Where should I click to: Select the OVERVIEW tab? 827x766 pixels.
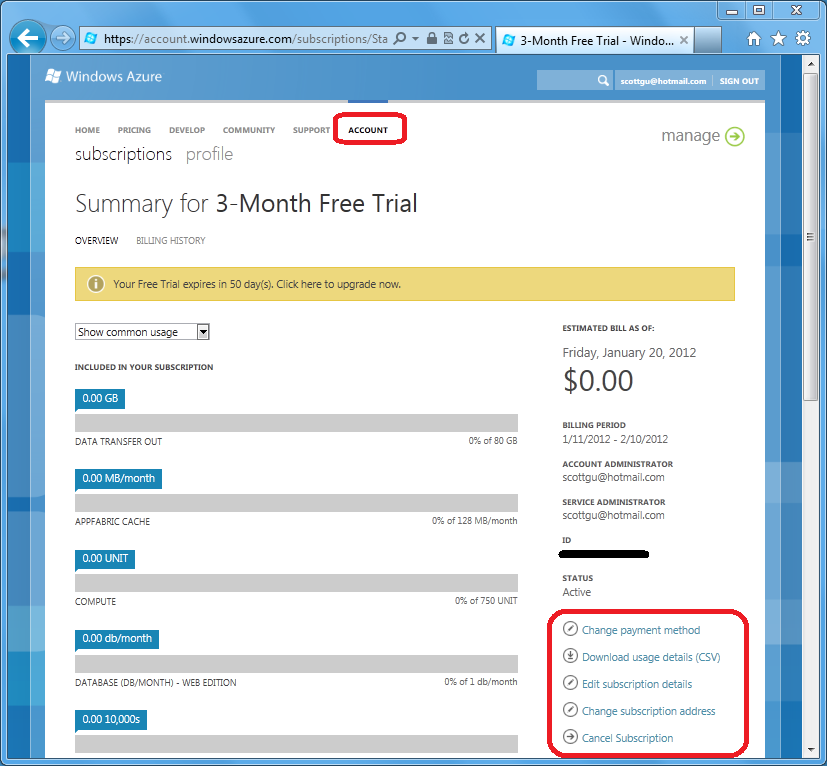[x=97, y=241]
